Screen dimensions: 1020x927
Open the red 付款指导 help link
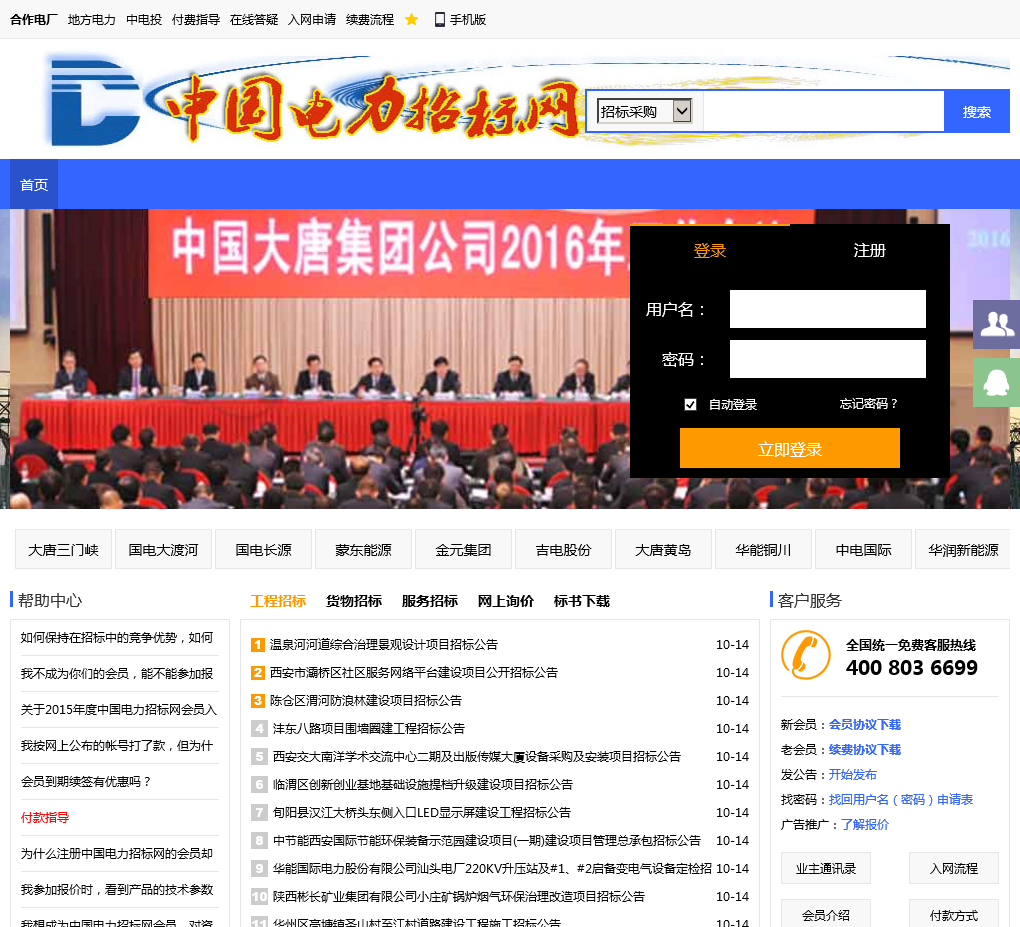click(x=45, y=817)
